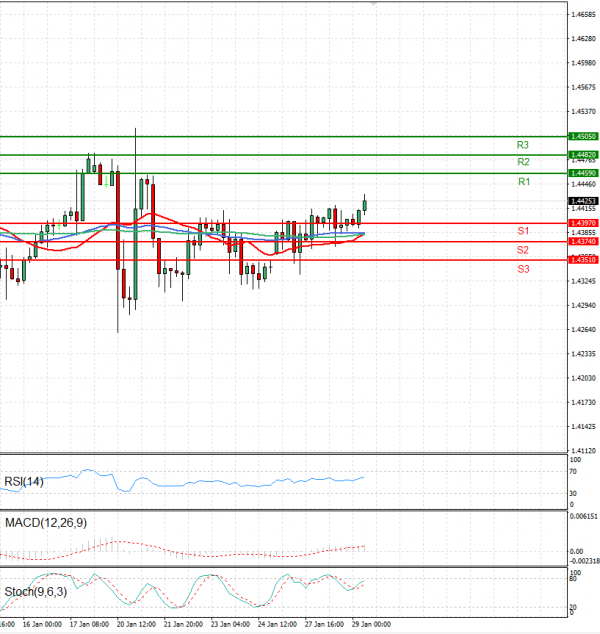Click the RSI 30 level label
This screenshot has width=600, height=634.
pyautogui.click(x=573, y=494)
